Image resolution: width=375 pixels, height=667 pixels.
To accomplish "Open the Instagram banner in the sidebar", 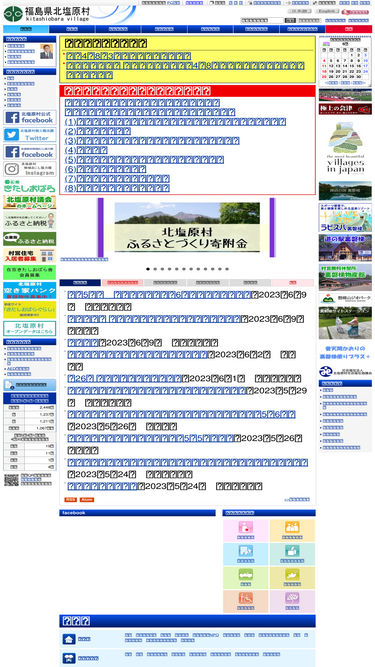I will coord(30,169).
